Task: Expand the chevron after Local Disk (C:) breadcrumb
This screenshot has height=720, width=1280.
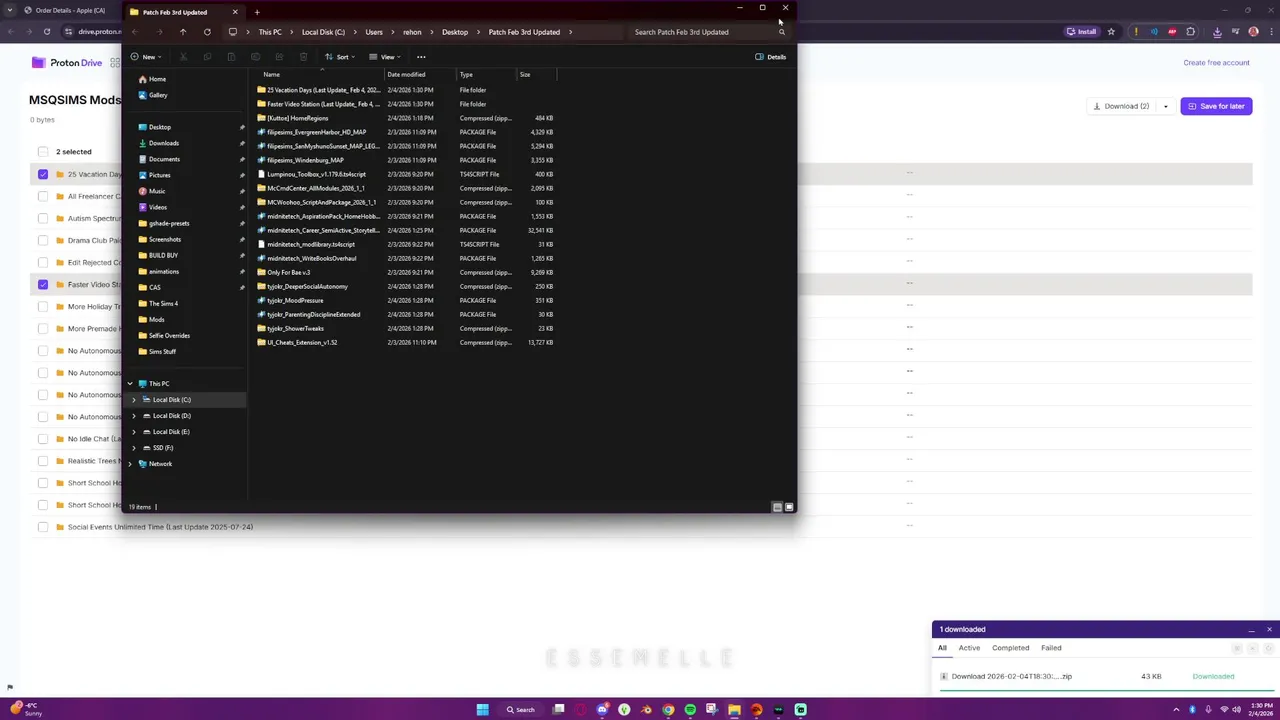Action: tap(353, 32)
